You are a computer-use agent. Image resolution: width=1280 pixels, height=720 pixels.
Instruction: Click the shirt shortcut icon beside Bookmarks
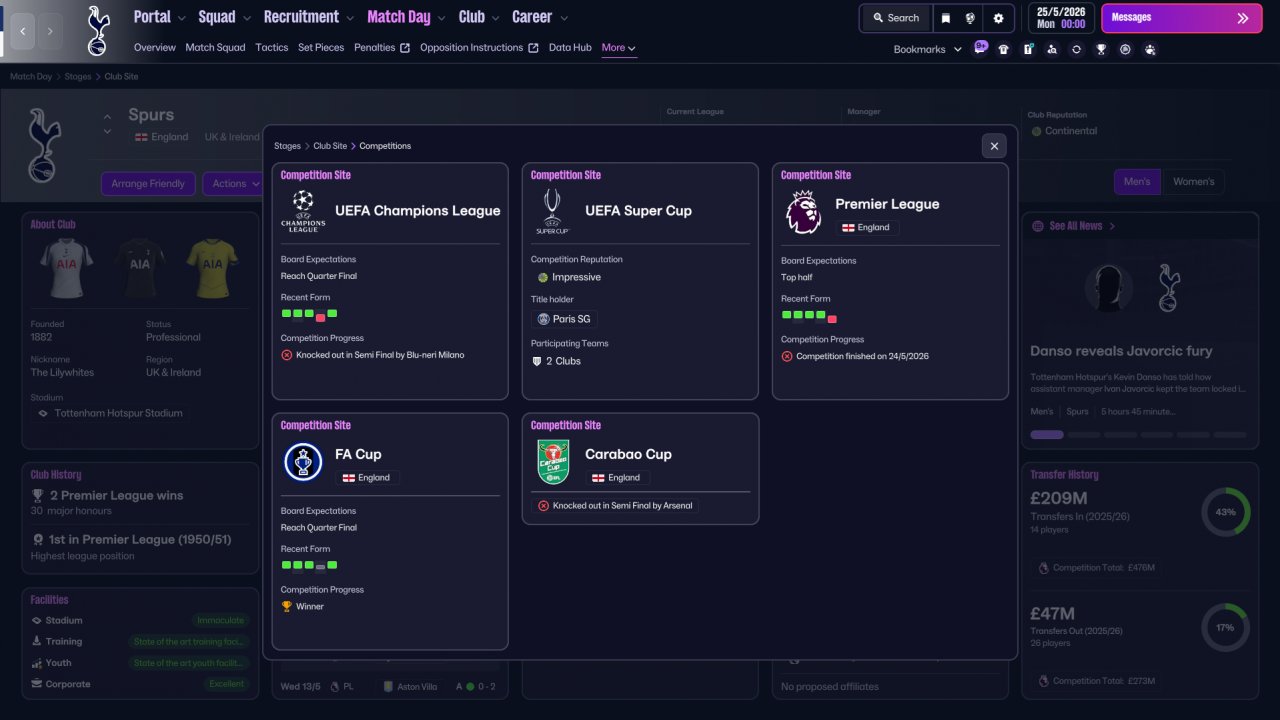pos(1004,49)
